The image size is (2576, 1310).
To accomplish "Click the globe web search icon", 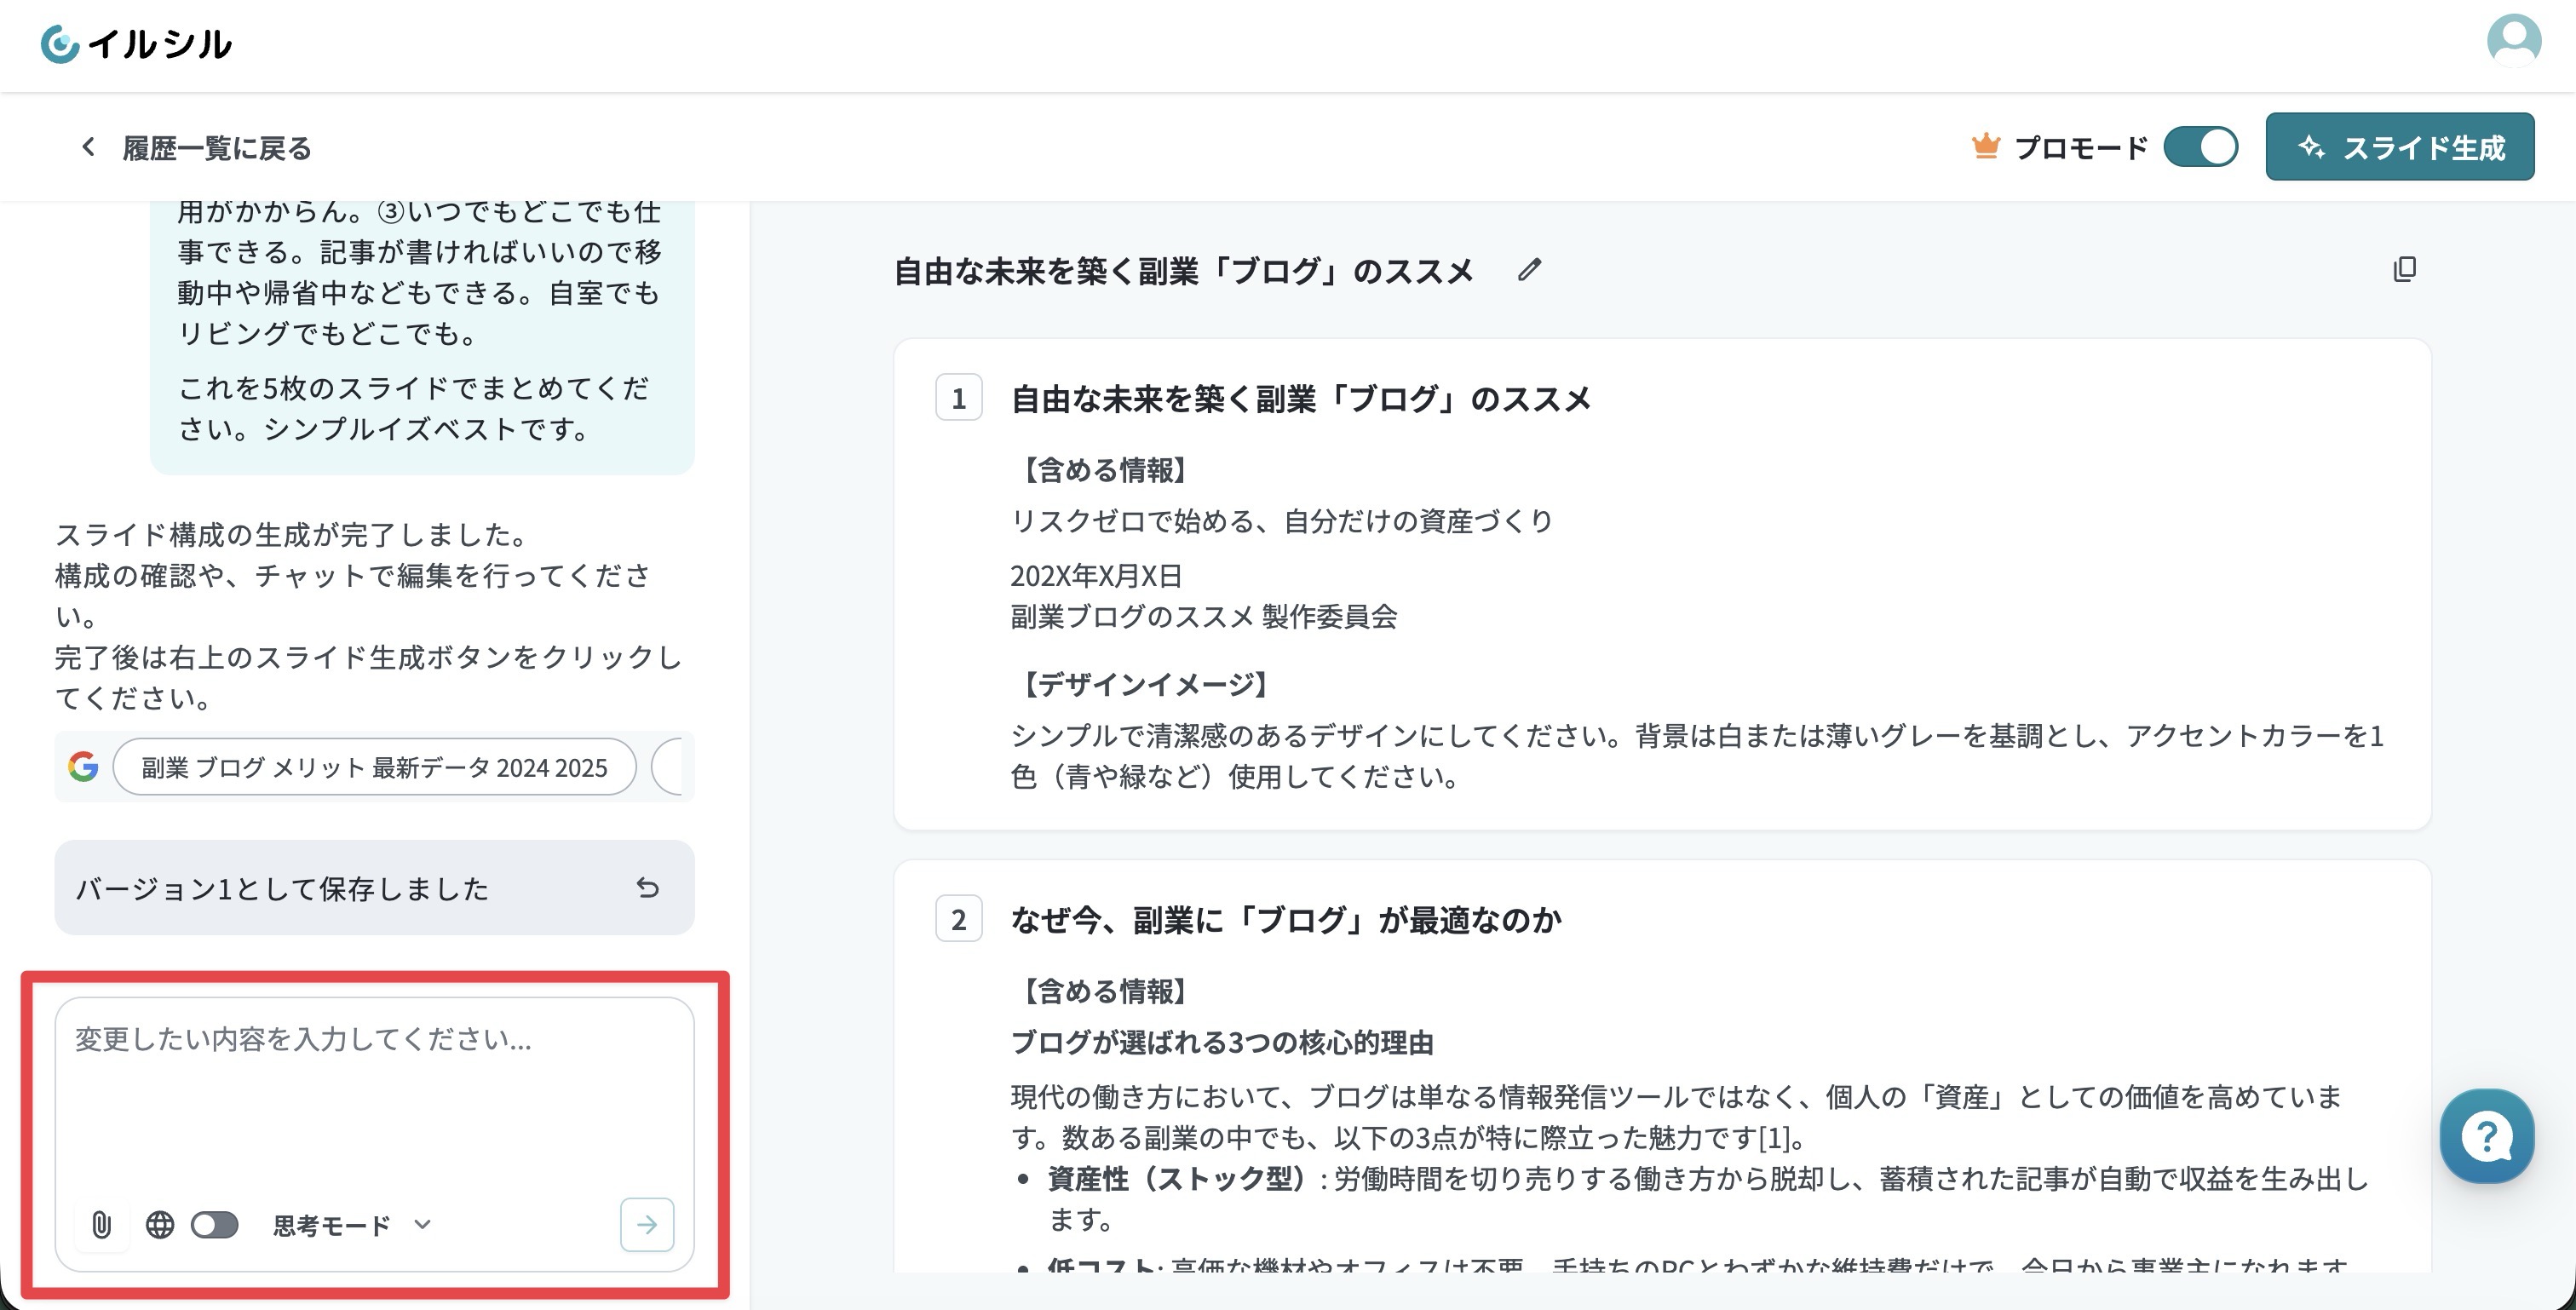I will pyautogui.click(x=160, y=1225).
